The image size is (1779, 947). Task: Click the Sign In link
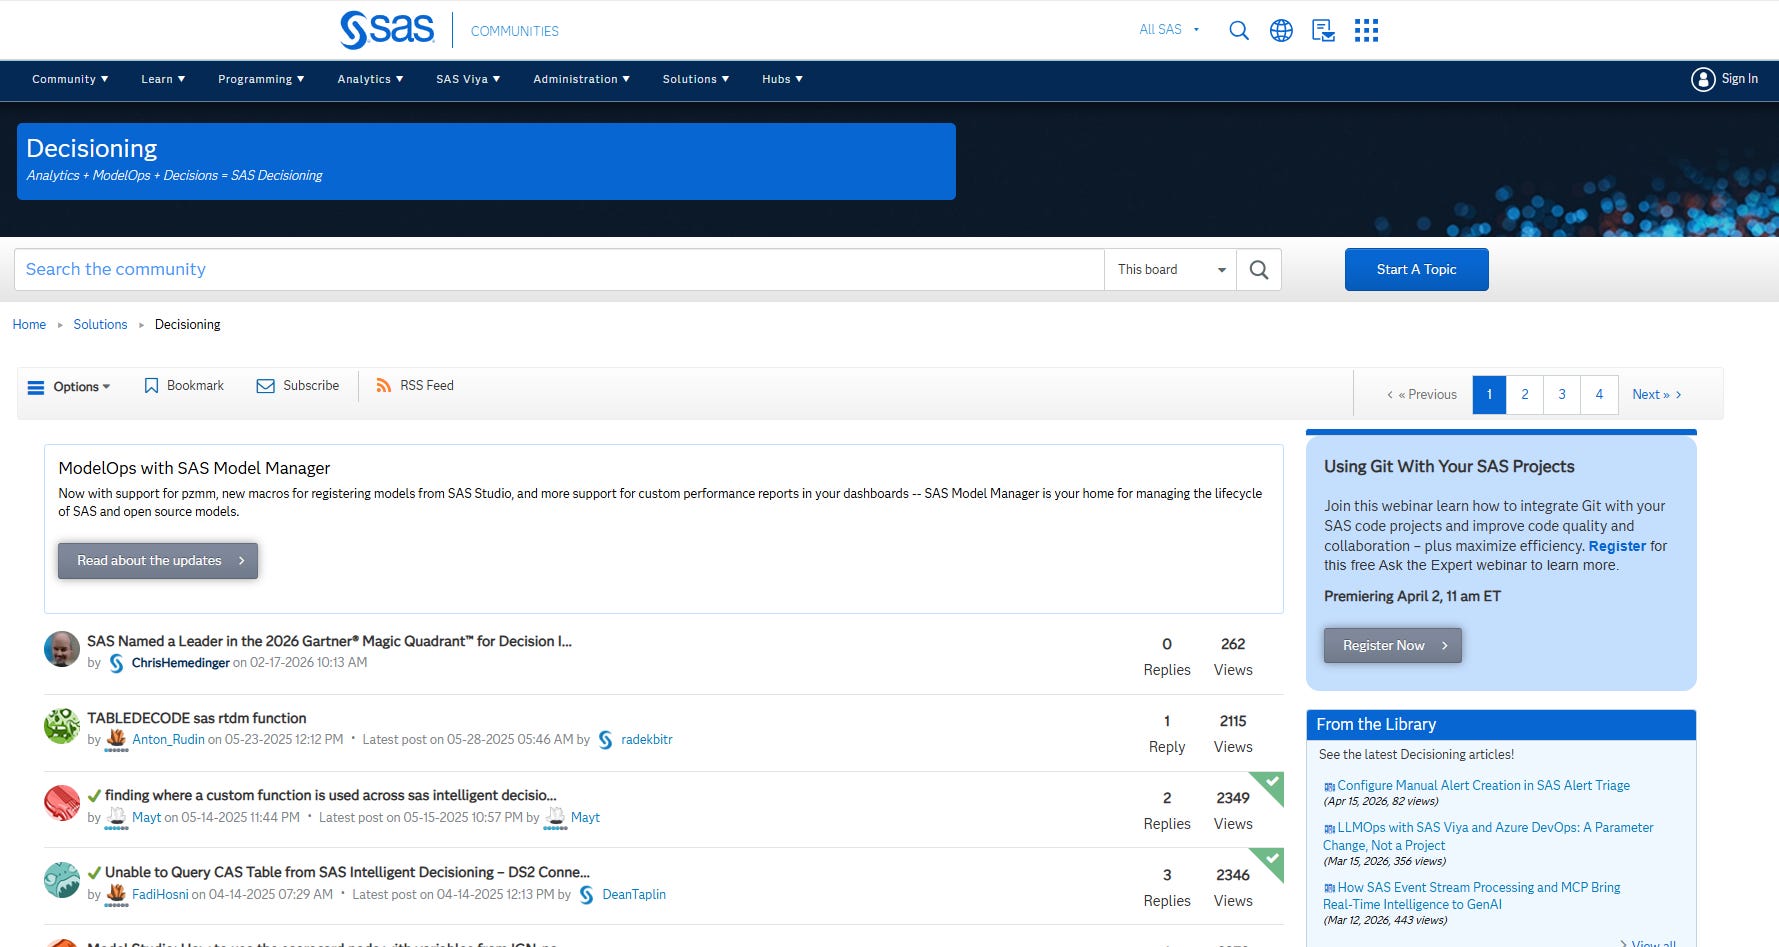tap(1739, 79)
